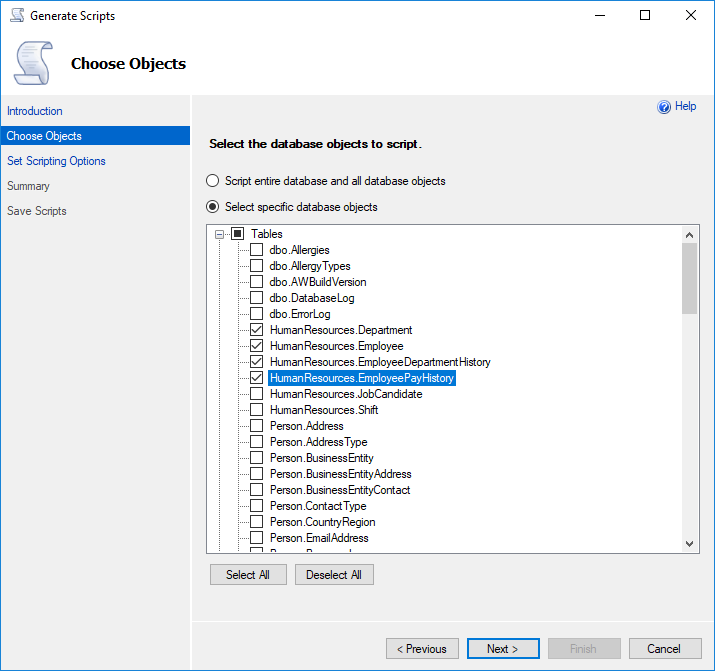
Task: Toggle the Tables parent checkbox
Action: click(238, 234)
